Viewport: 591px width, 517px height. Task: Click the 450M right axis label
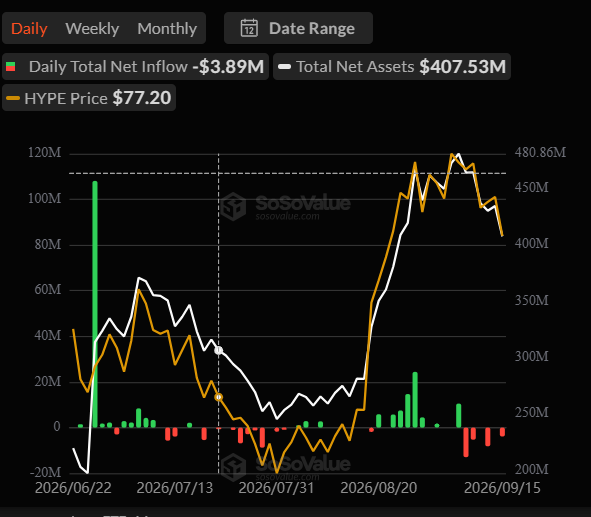coord(531,187)
